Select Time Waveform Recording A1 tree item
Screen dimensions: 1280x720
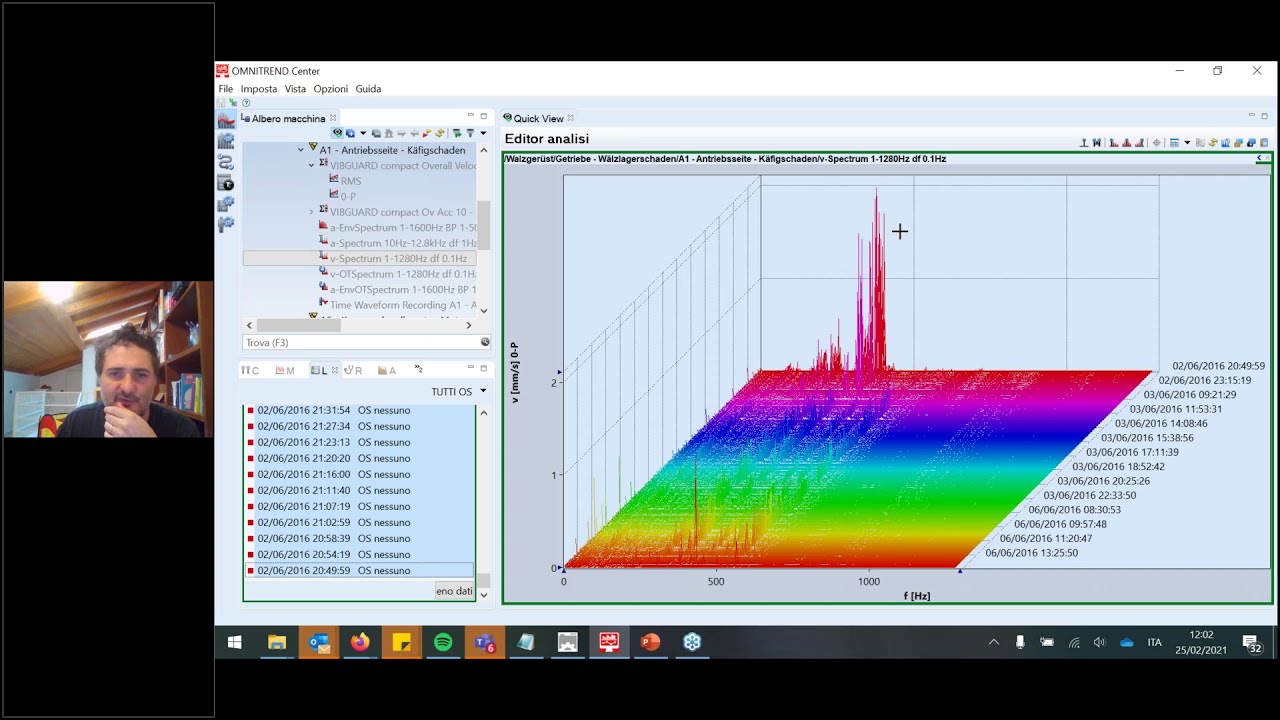403,305
